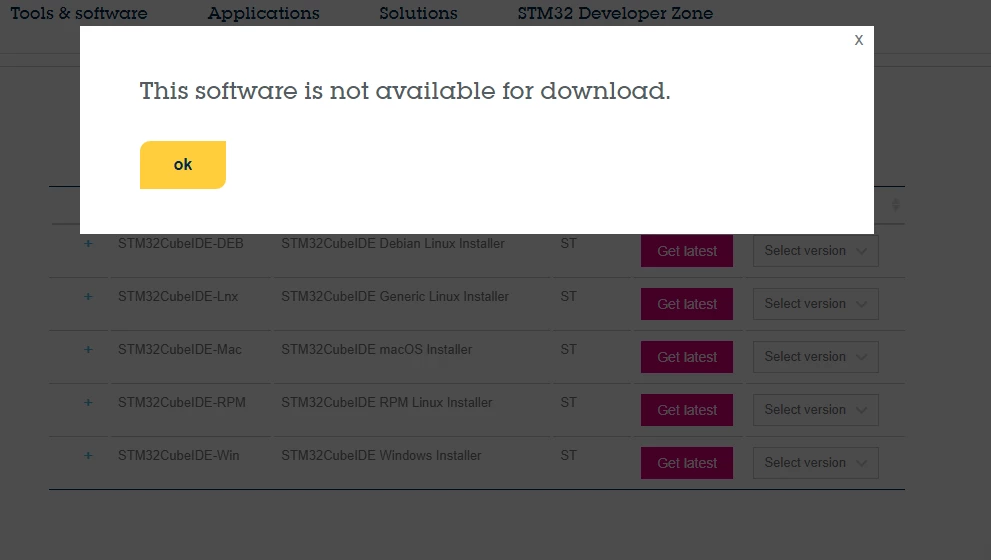Expand the STM32CubeIDE-Lnx row plus icon
This screenshot has height=560, width=991.
tap(88, 296)
